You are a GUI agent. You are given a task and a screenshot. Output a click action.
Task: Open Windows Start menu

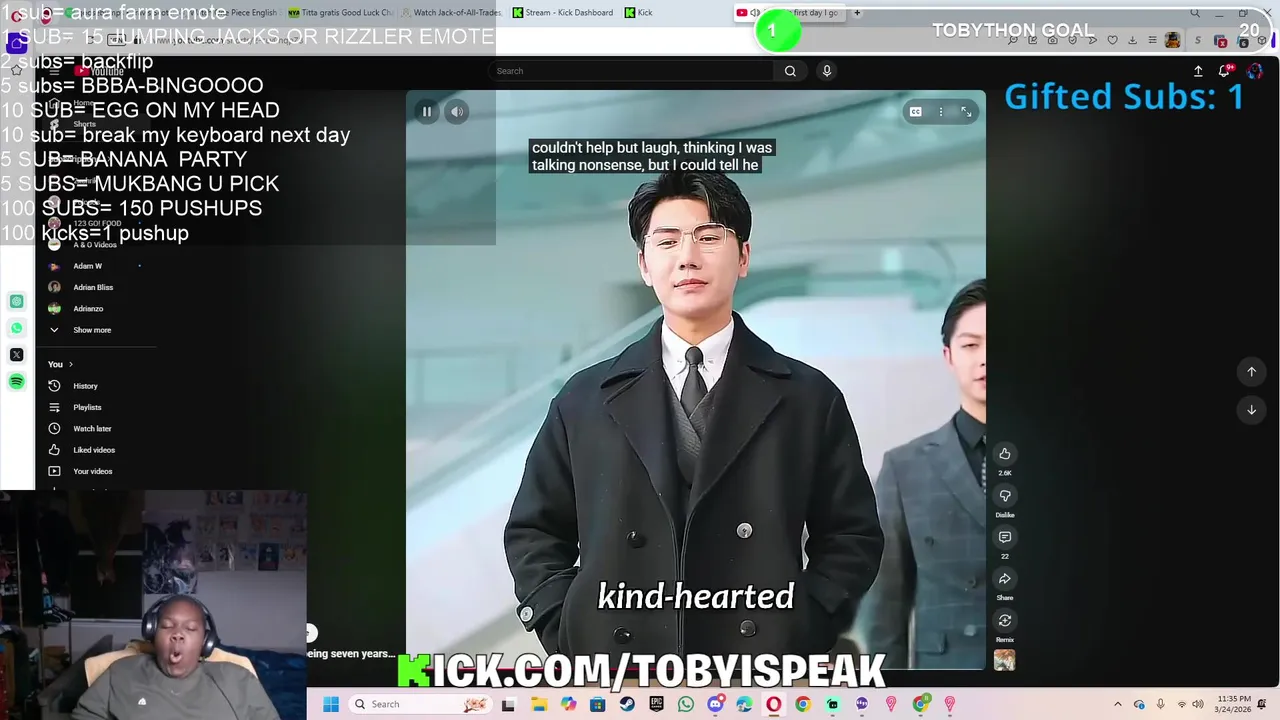click(x=331, y=704)
